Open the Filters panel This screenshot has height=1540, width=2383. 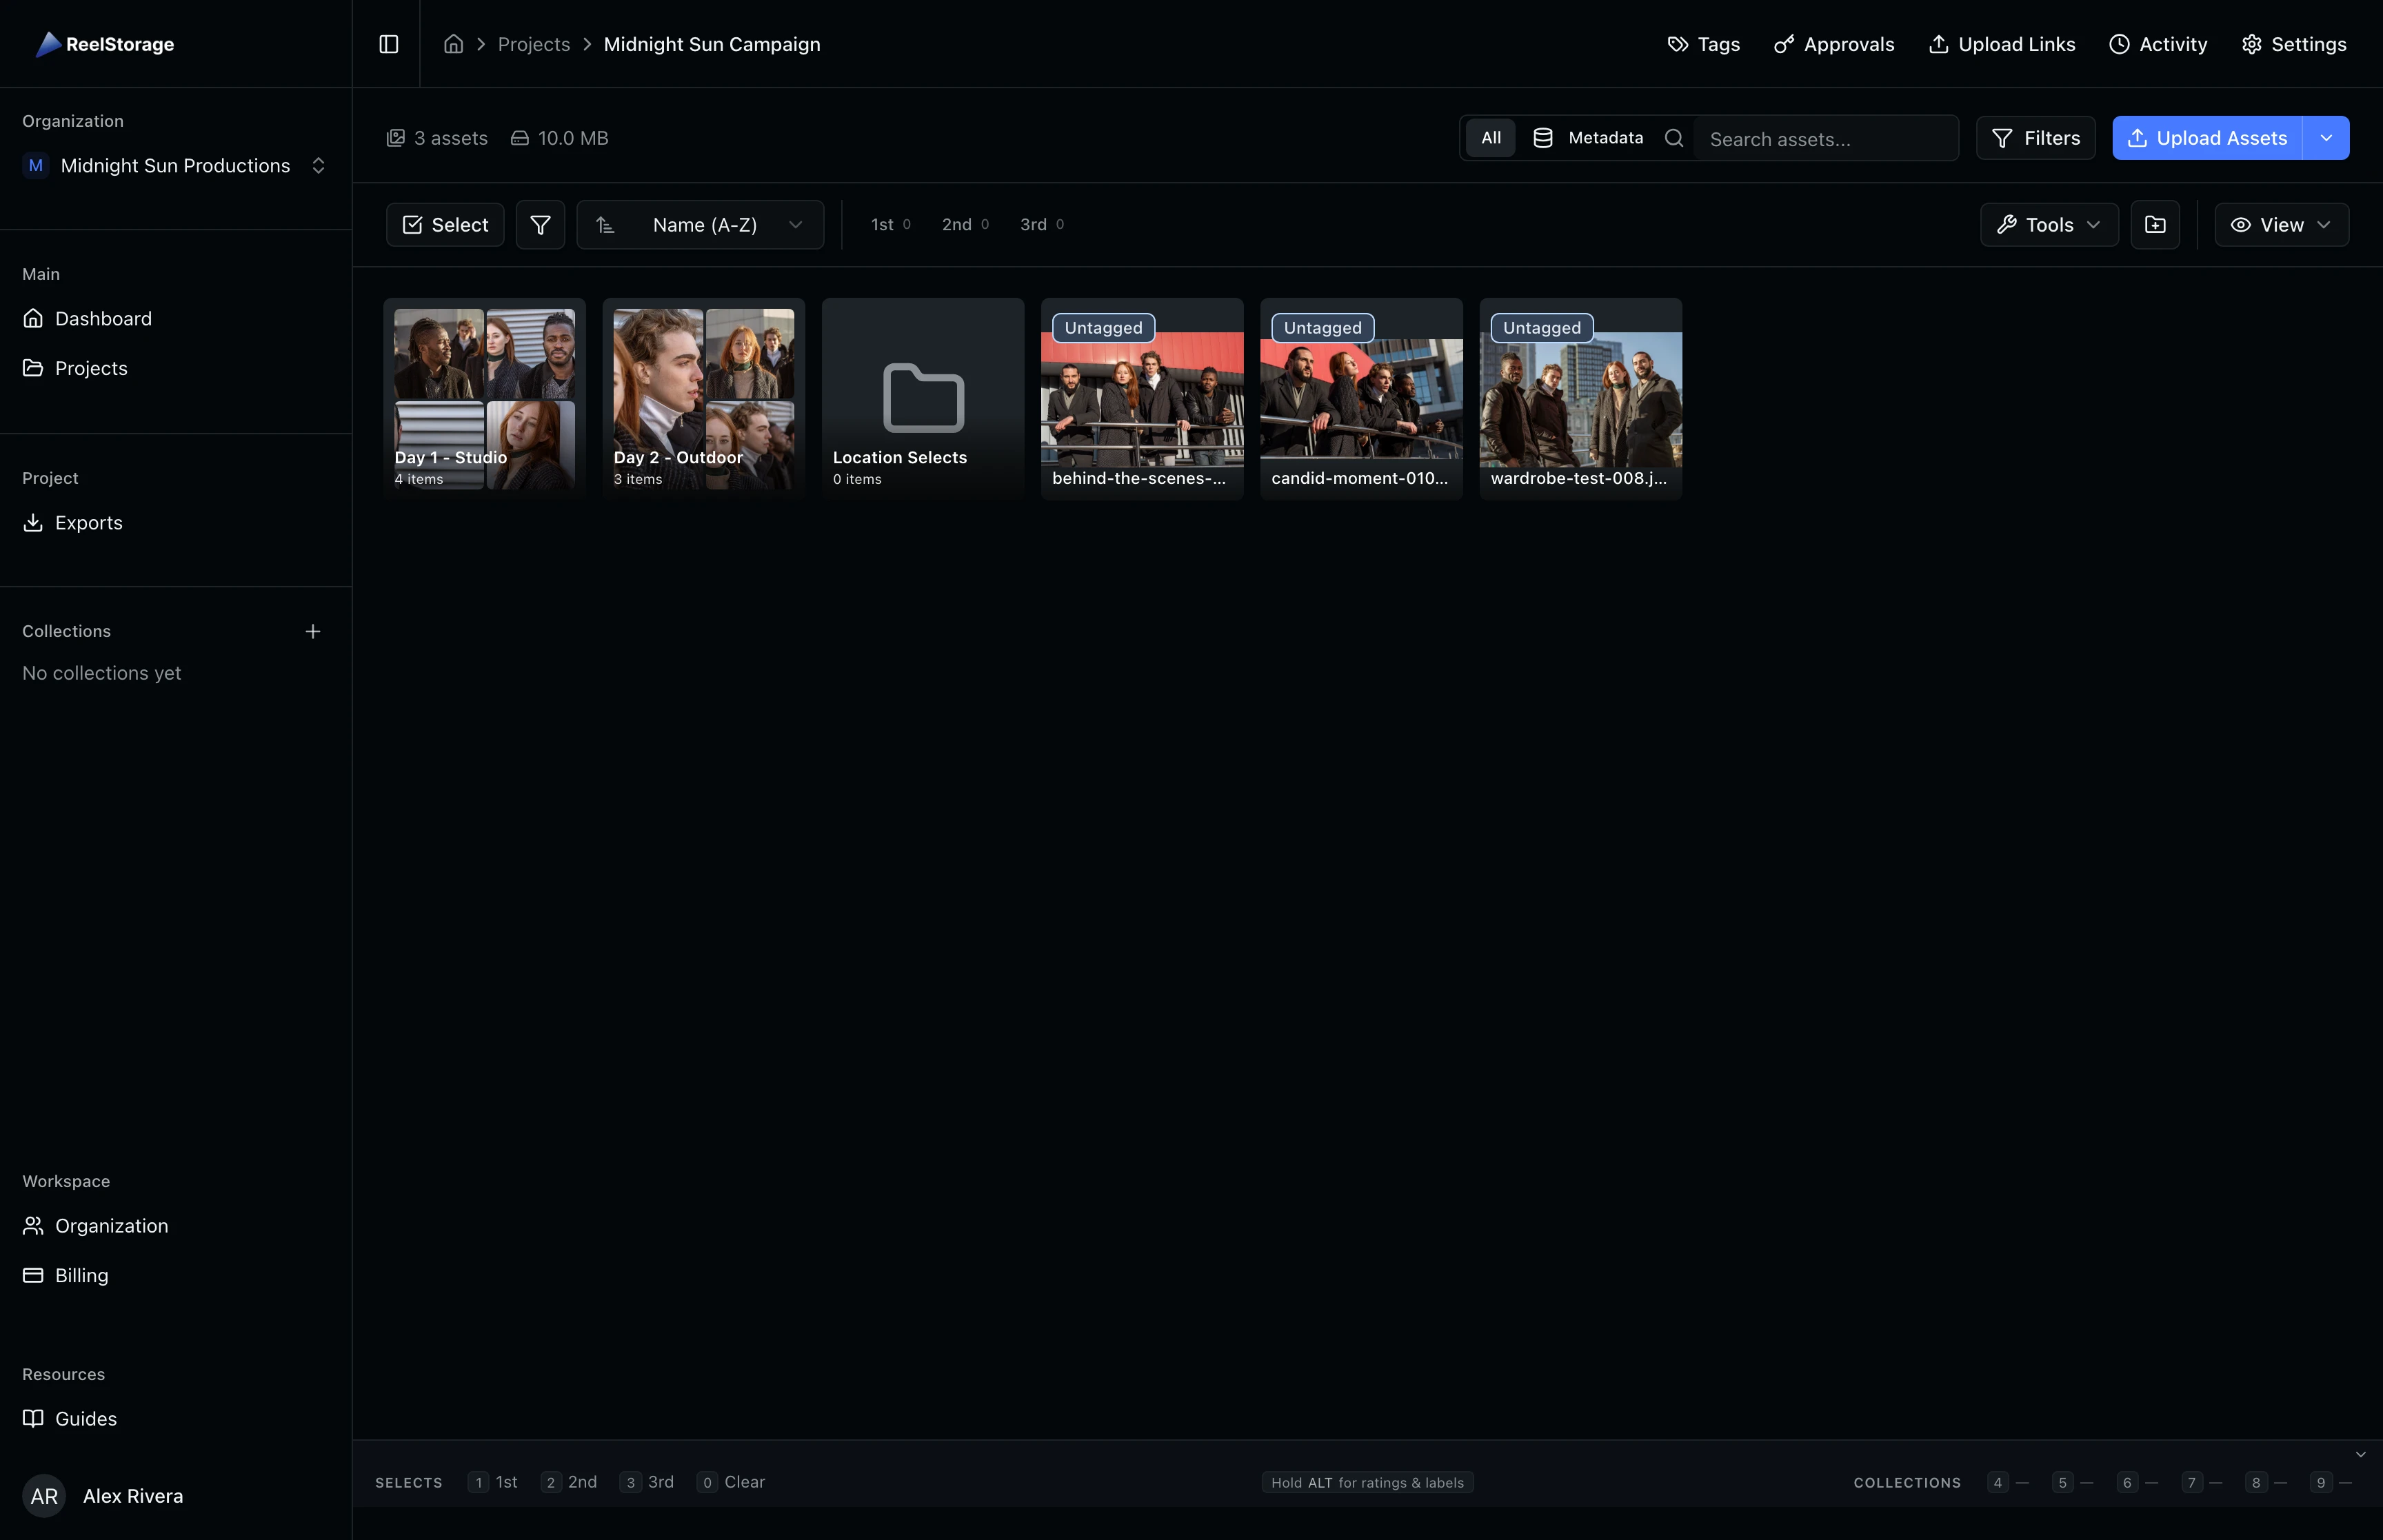pos(2036,137)
